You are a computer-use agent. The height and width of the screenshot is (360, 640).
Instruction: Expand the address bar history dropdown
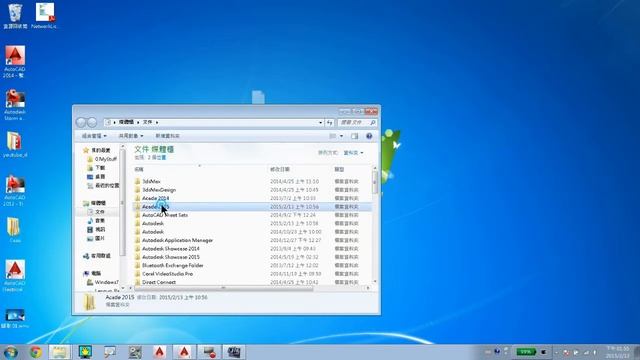320,122
